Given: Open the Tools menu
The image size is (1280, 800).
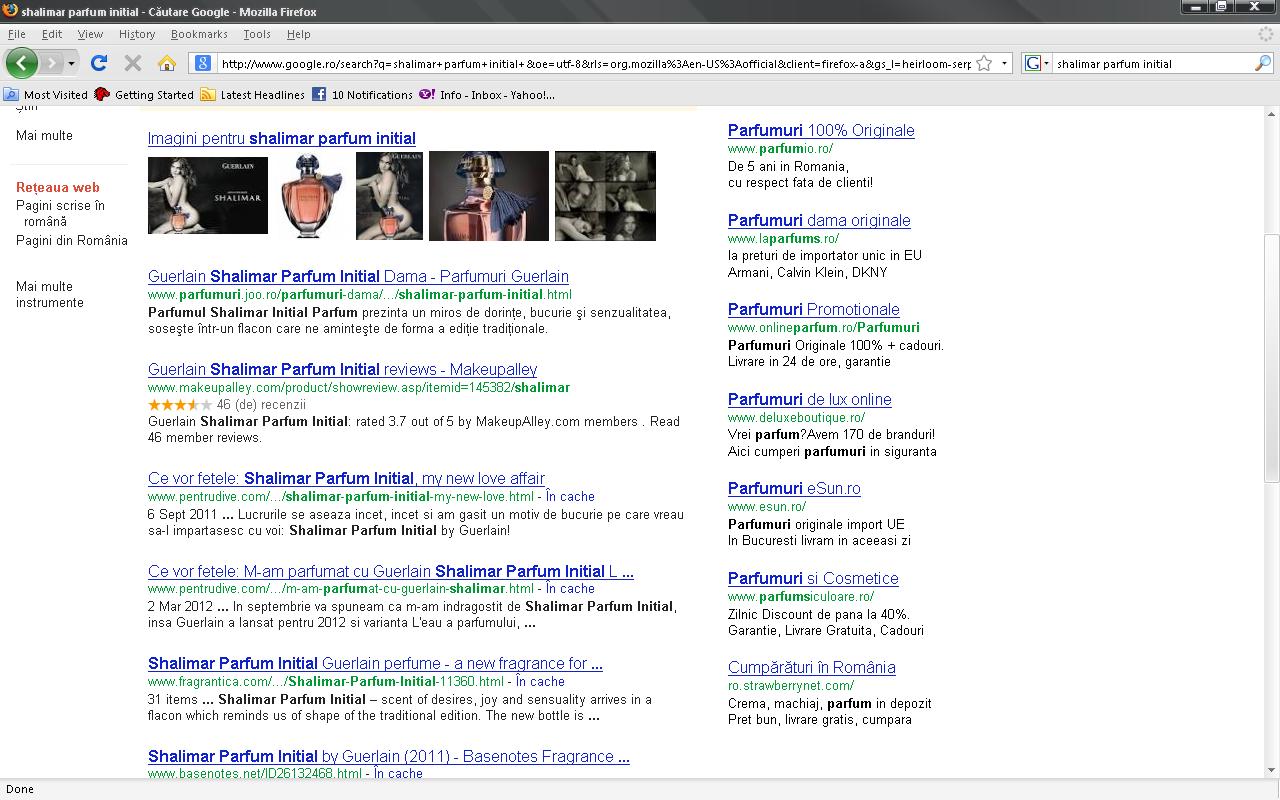Looking at the screenshot, I should 257,34.
